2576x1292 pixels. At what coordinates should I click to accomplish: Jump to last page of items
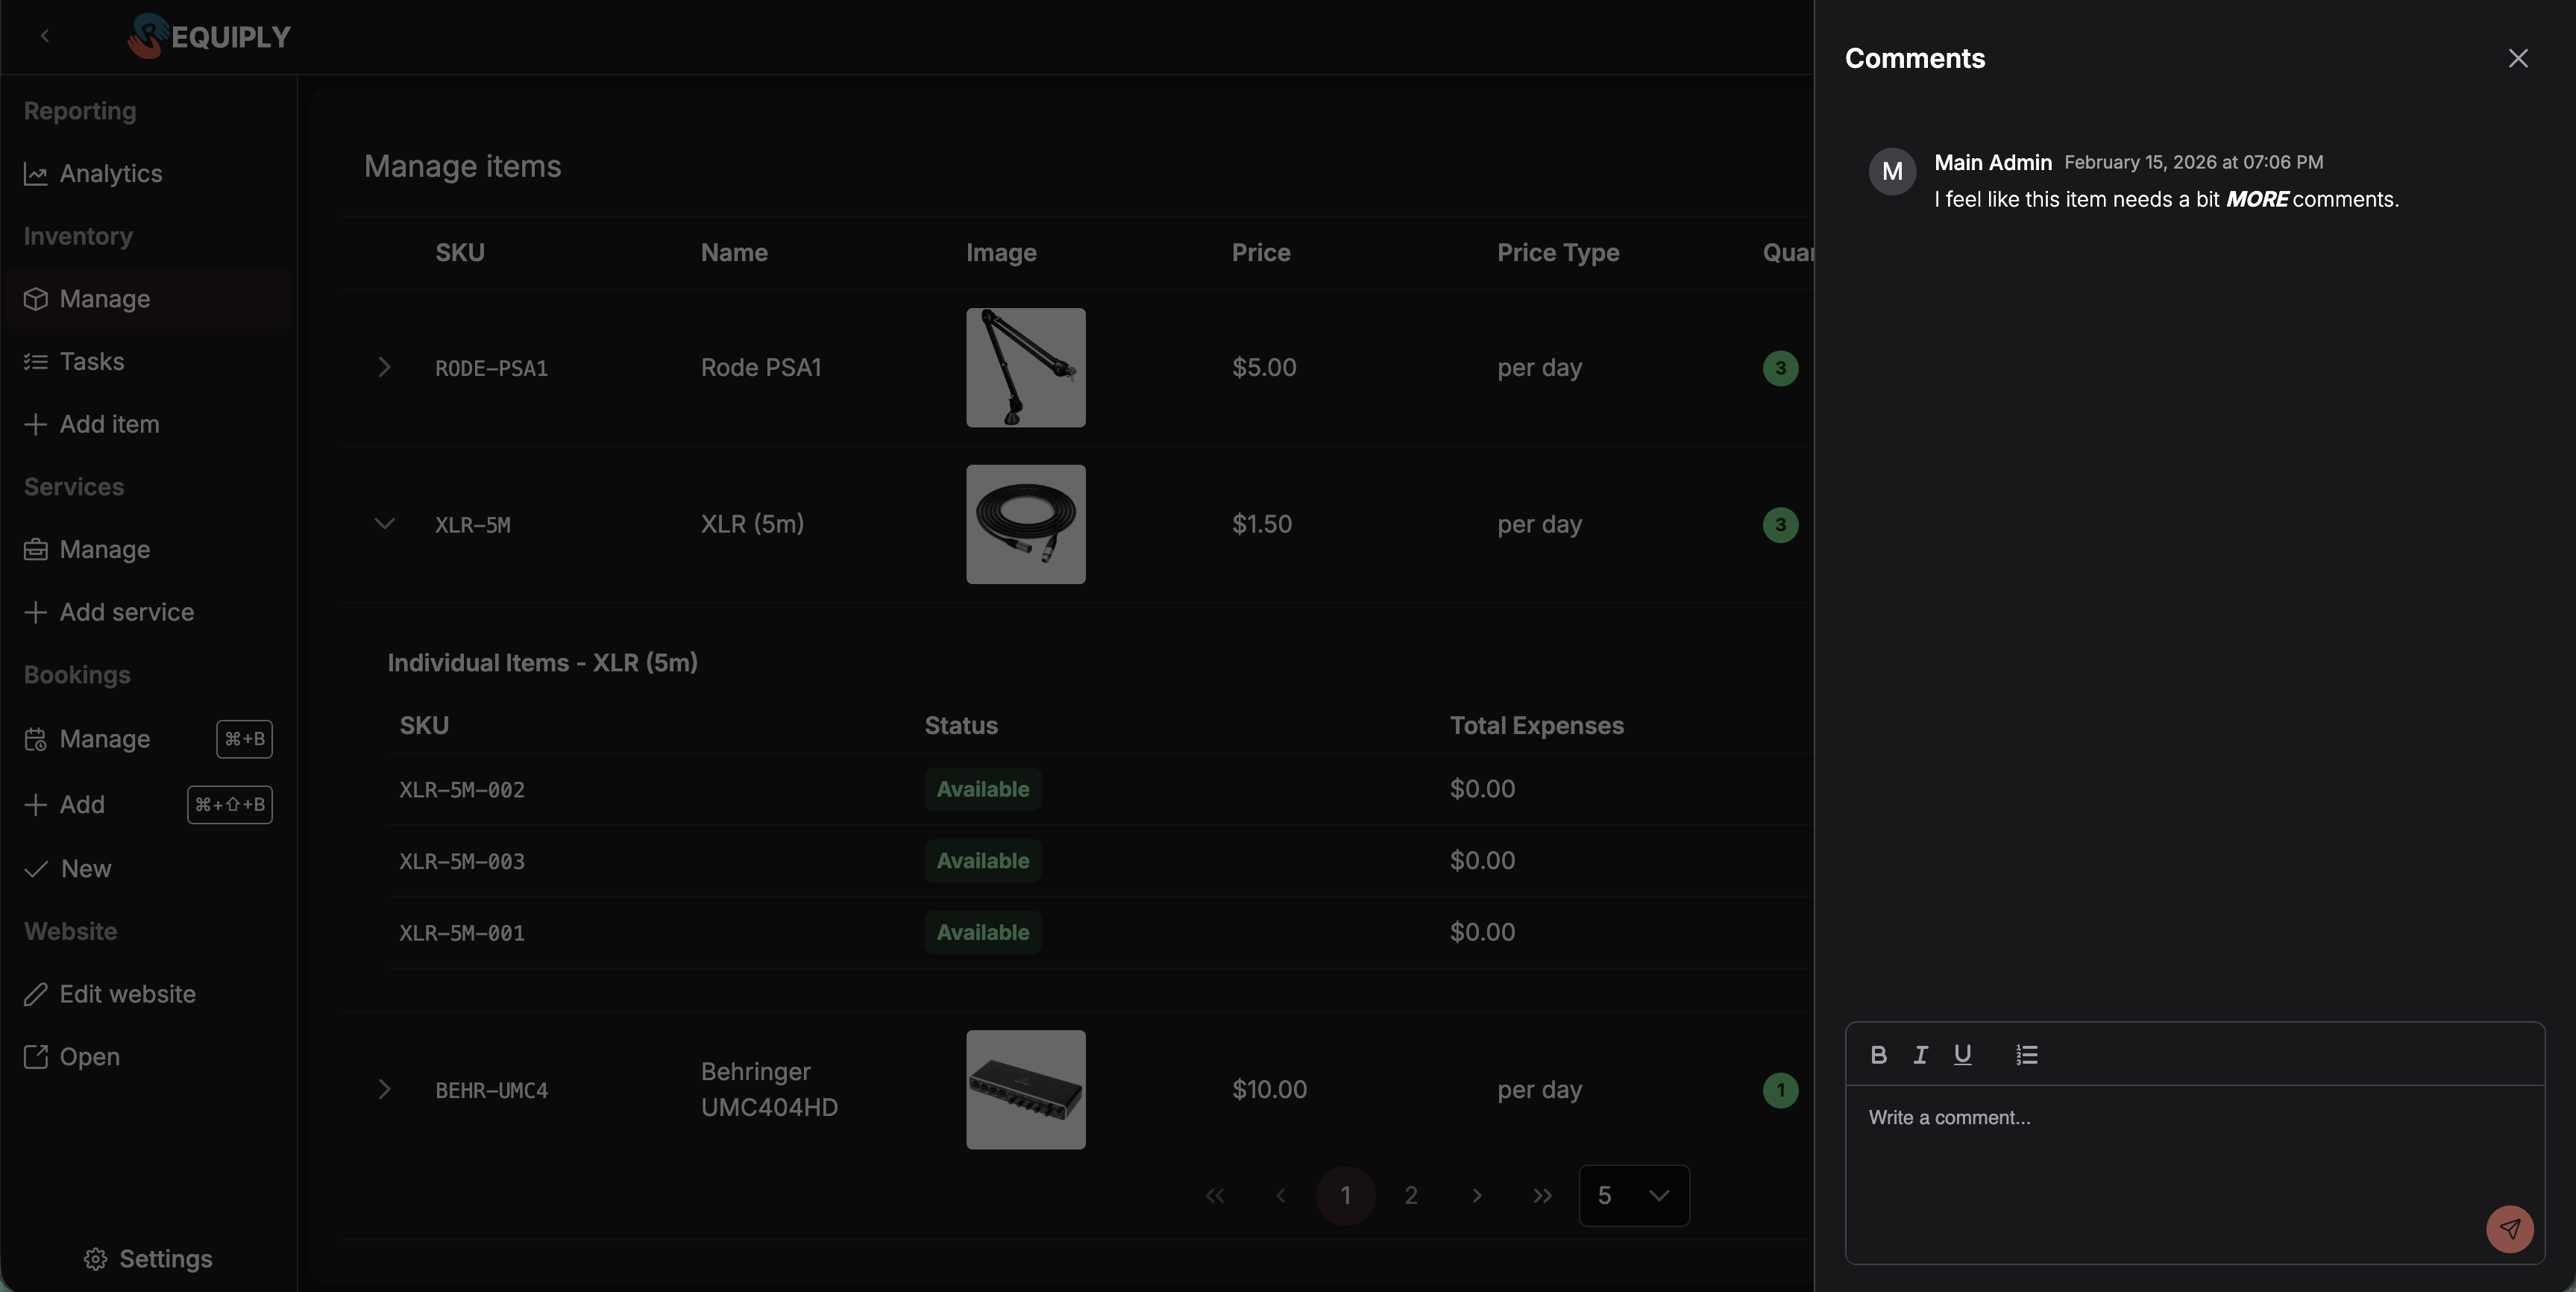pyautogui.click(x=1542, y=1195)
